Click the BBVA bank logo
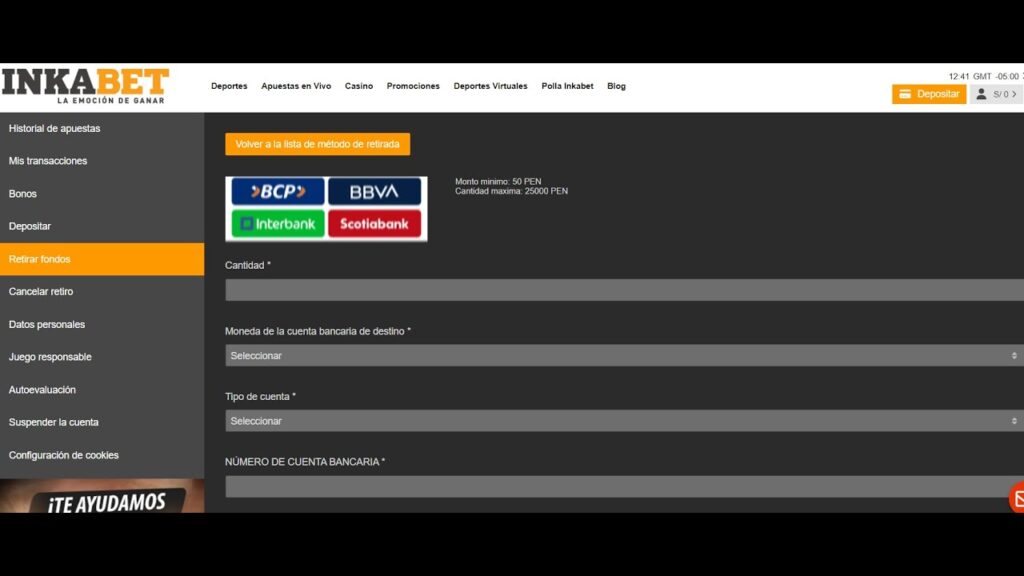This screenshot has width=1024, height=576. [374, 191]
